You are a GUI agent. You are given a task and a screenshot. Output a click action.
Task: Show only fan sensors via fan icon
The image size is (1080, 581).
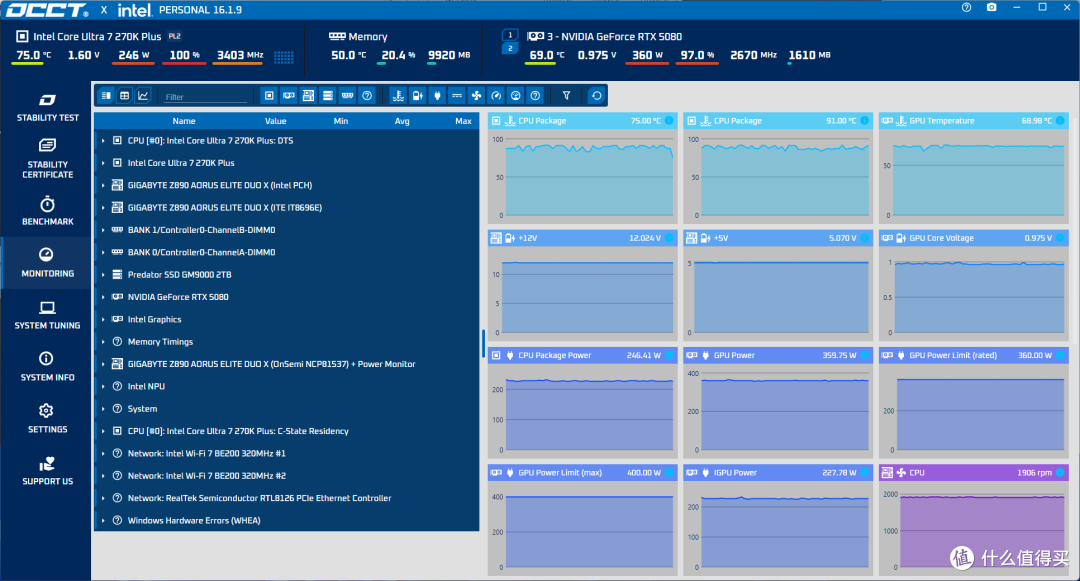tap(476, 96)
